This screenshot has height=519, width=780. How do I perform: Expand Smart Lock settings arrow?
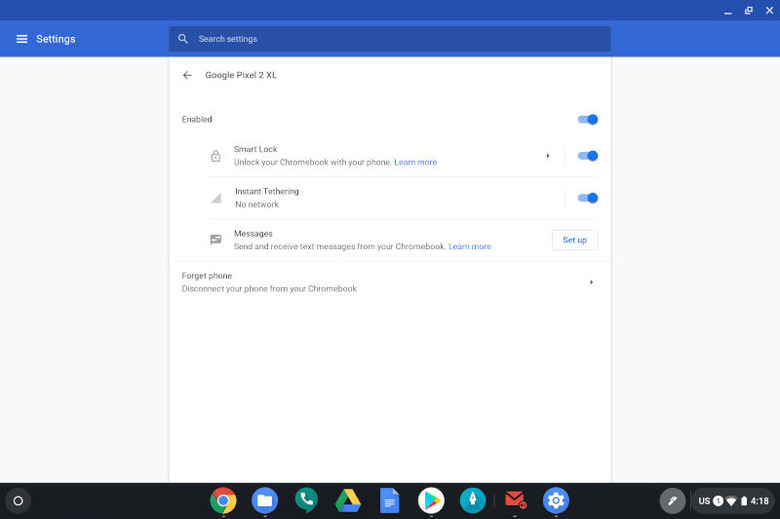(548, 156)
